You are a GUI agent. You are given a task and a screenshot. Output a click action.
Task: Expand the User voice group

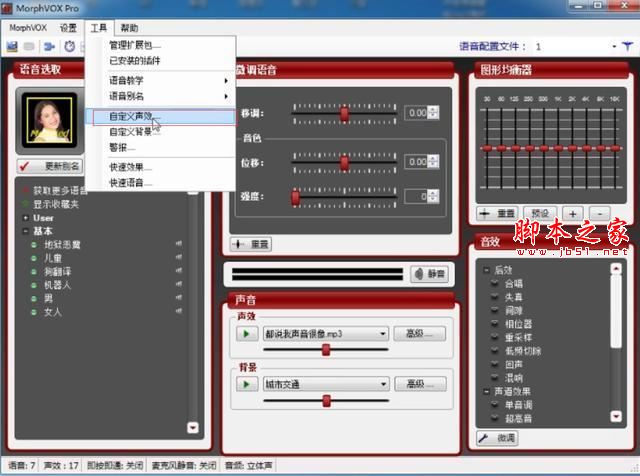coord(25,218)
